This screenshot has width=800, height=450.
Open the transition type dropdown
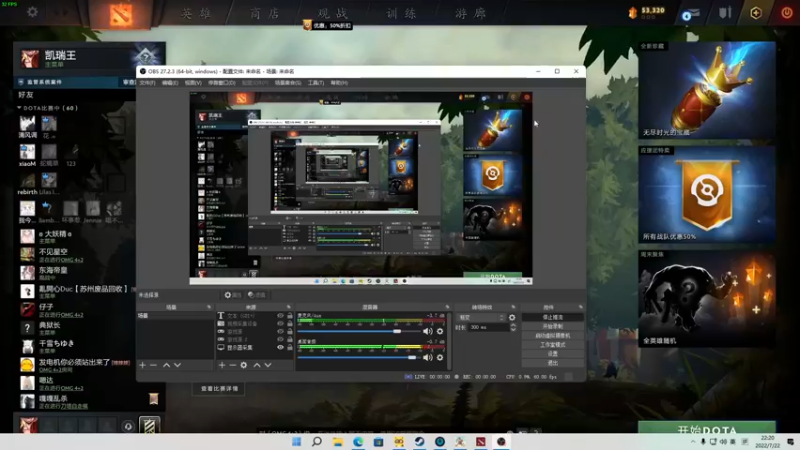point(481,317)
